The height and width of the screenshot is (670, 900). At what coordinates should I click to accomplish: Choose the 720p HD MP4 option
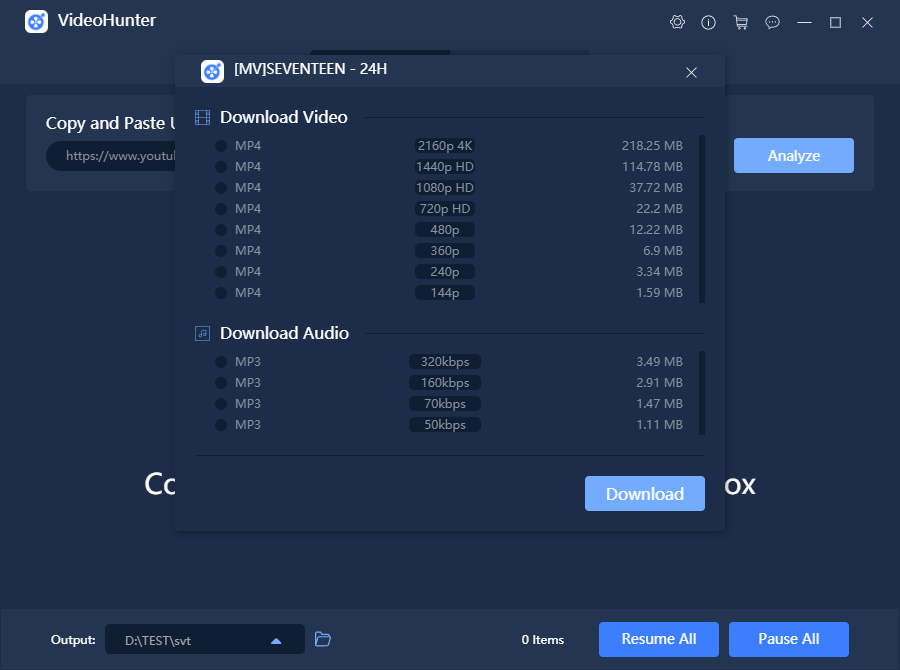click(444, 208)
